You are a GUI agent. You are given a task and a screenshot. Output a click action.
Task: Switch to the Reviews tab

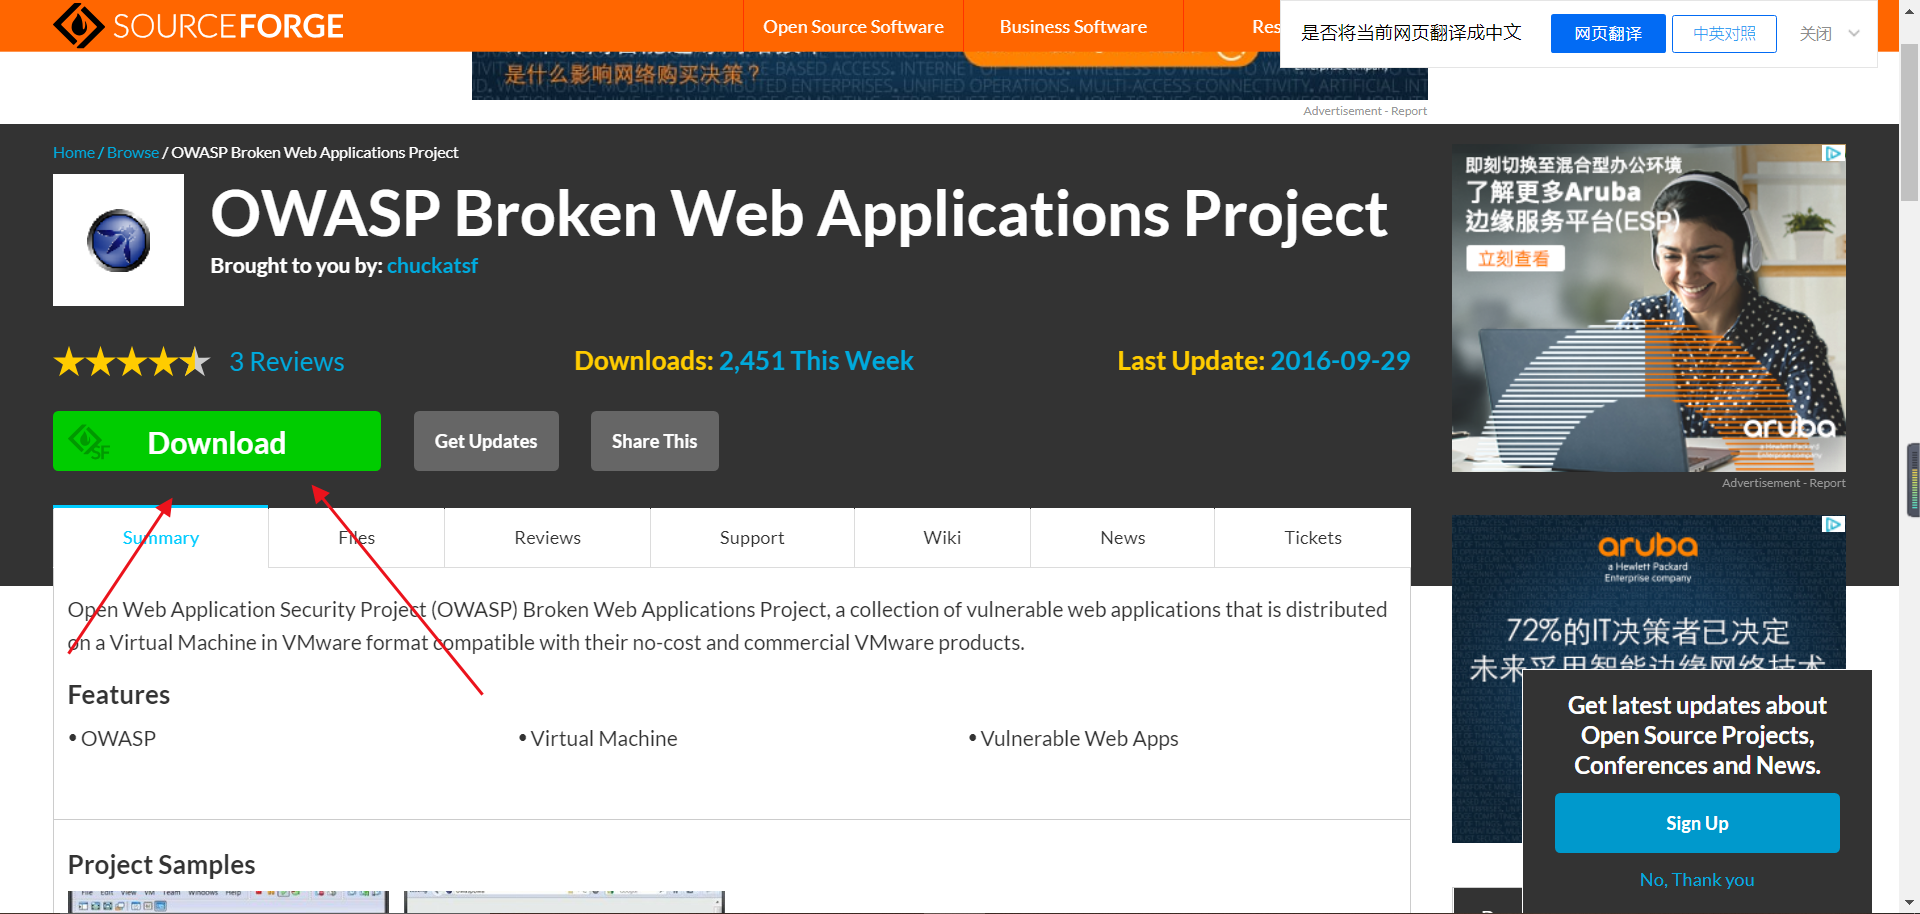pos(547,537)
